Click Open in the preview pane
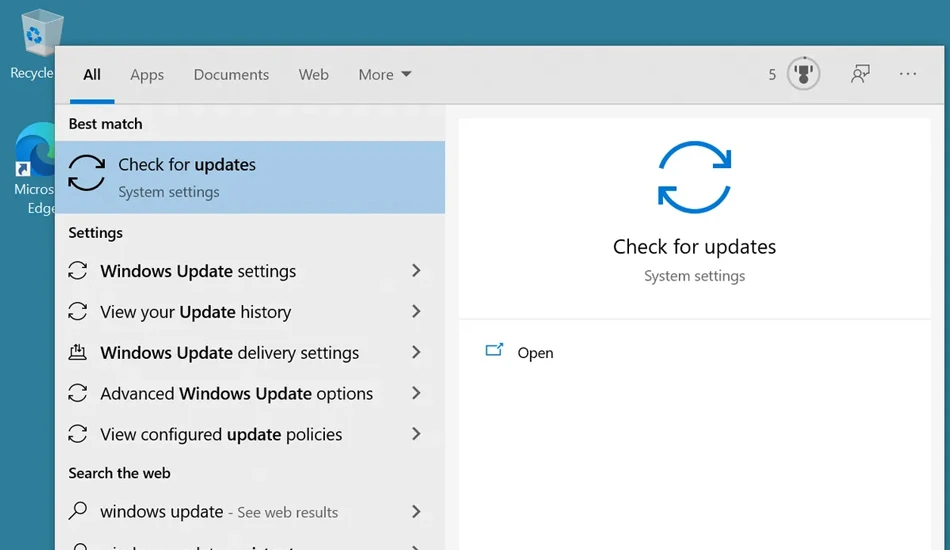Screen dimensions: 950x550 (535, 353)
